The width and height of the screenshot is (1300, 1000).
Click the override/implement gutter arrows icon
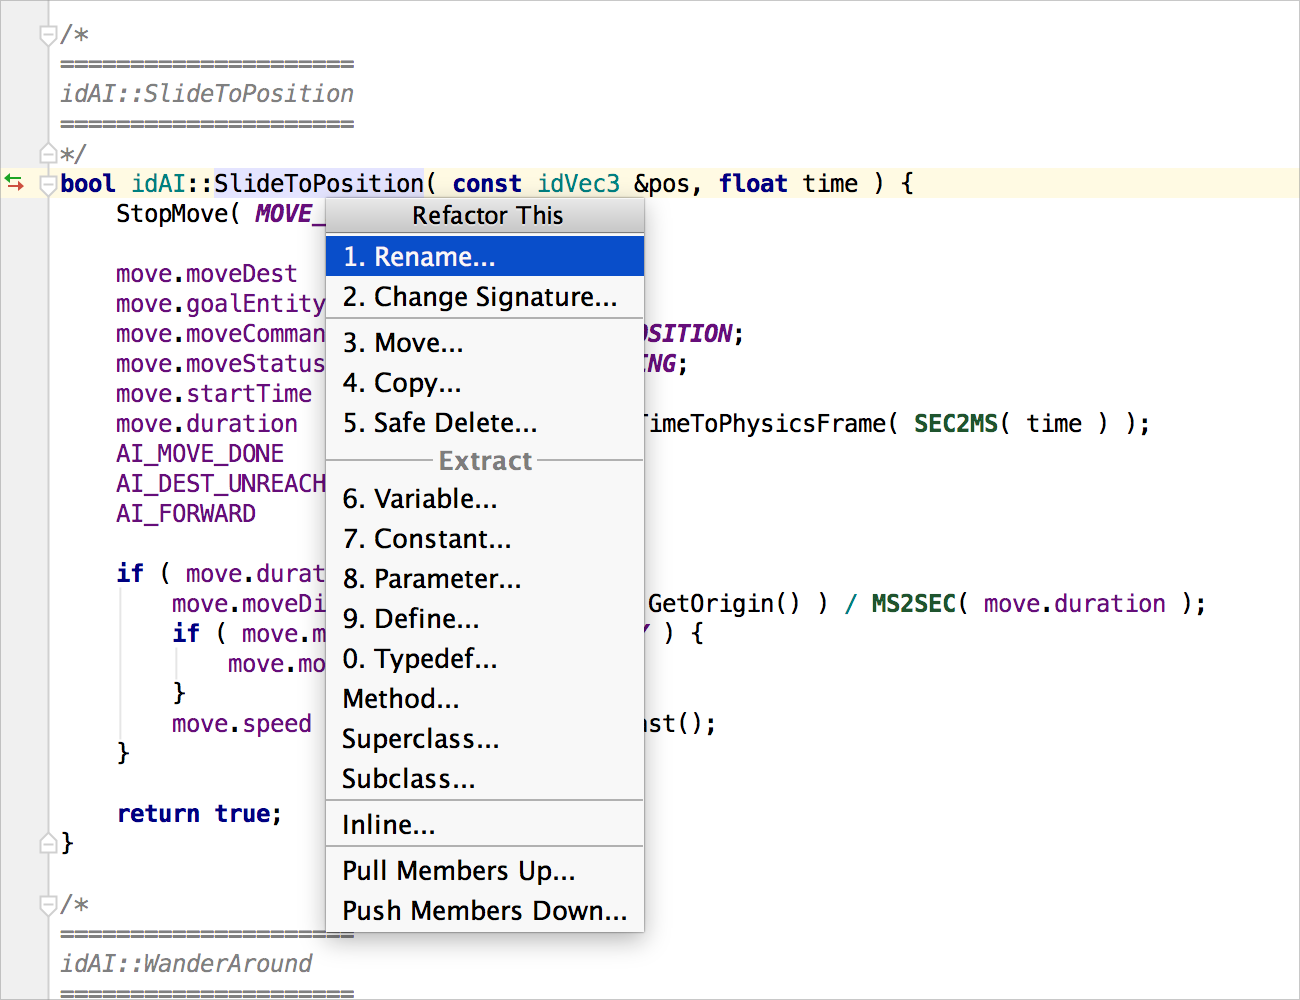[x=14, y=183]
